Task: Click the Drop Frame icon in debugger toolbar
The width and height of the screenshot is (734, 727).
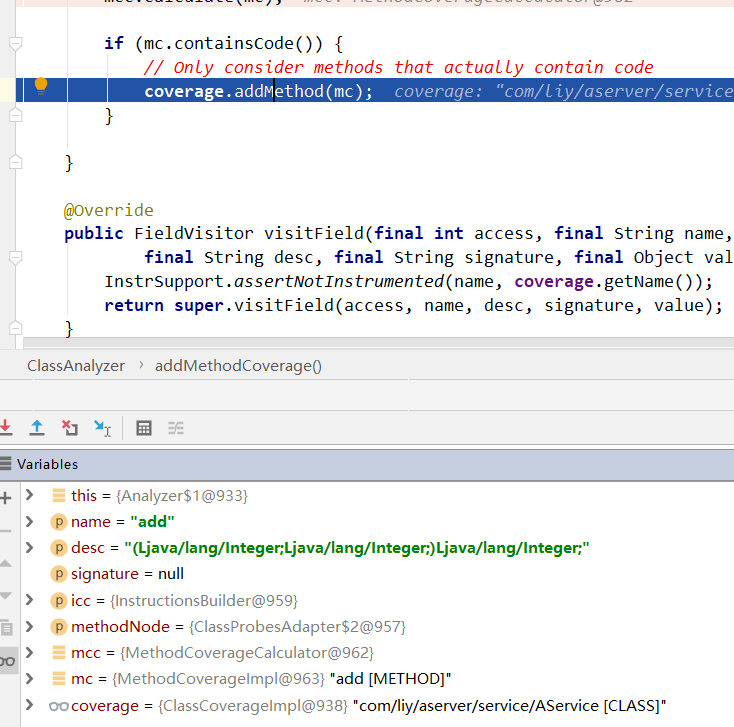Action: [69, 428]
